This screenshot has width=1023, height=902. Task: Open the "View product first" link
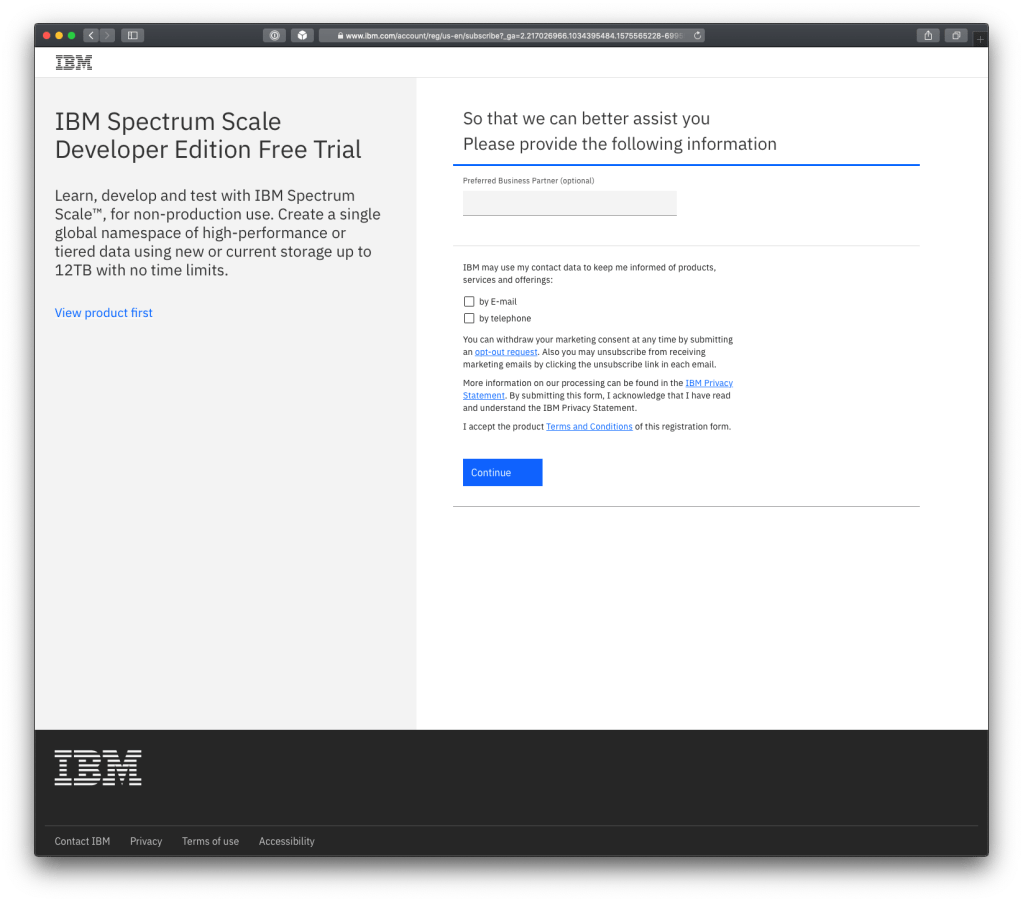pos(104,313)
